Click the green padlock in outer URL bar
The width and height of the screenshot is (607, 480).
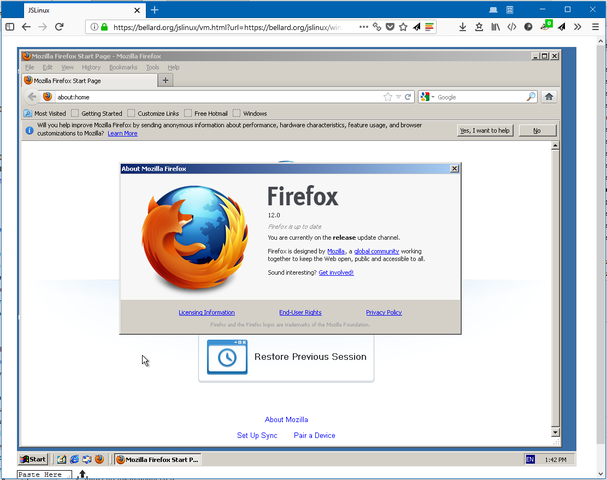click(104, 27)
